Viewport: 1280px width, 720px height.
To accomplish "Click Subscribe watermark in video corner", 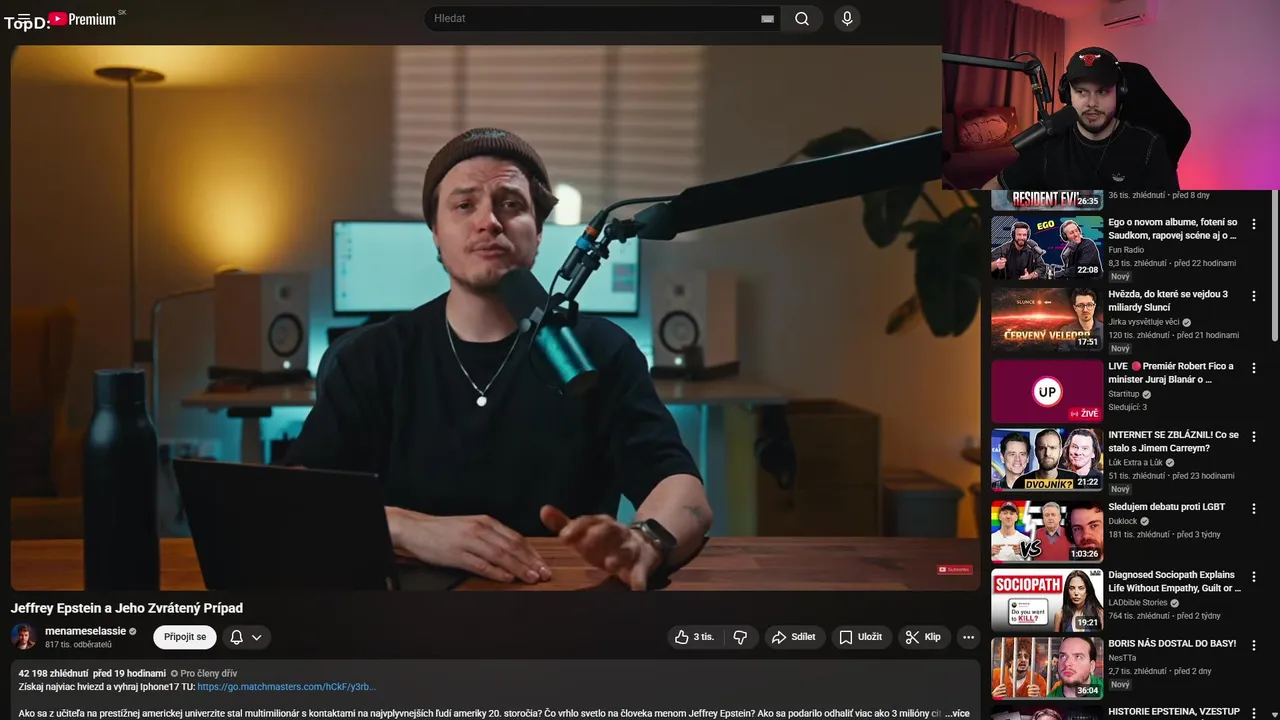I will pyautogui.click(x=954, y=569).
